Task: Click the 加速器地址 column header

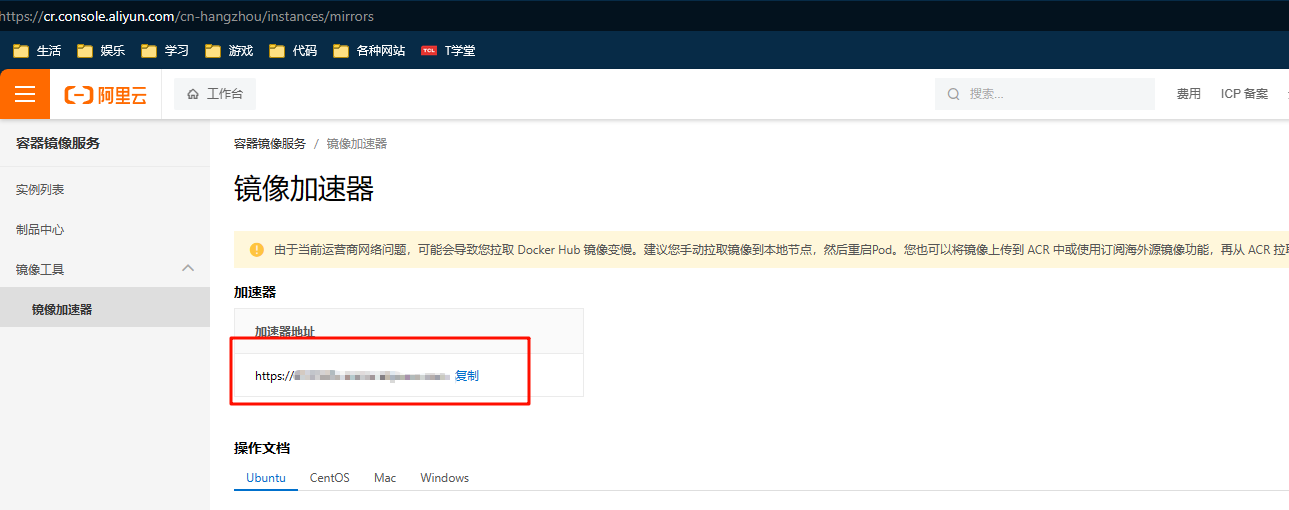Action: click(x=285, y=331)
